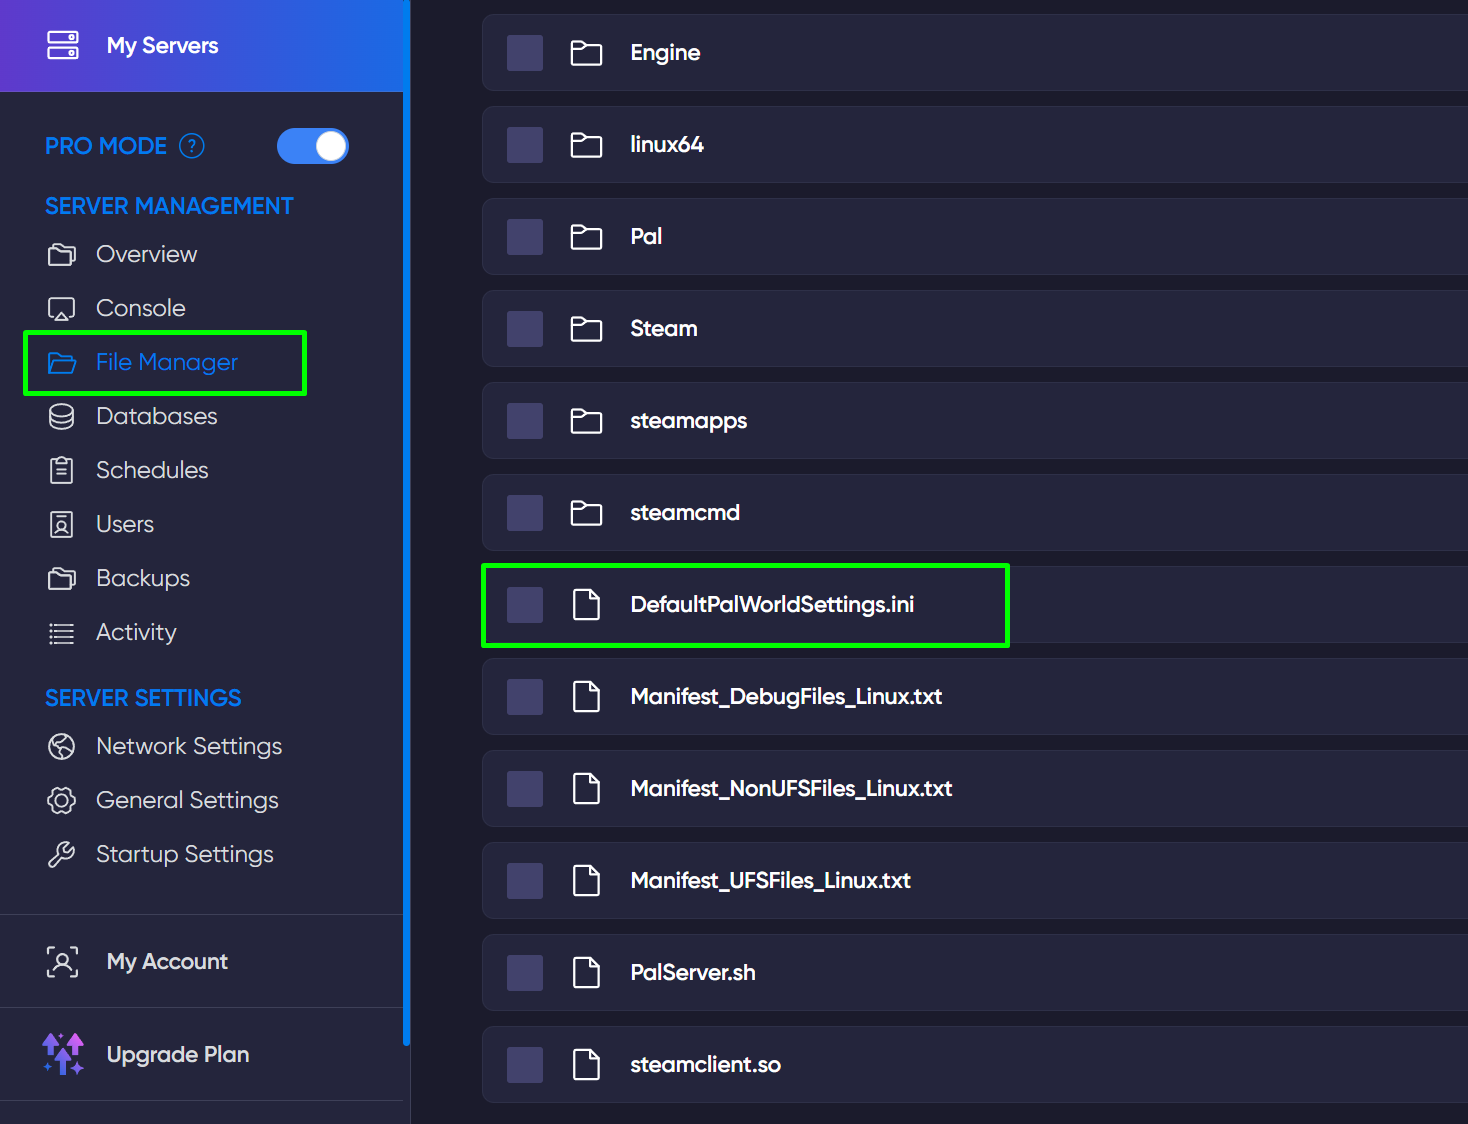Check the Engine folder checkbox
The image size is (1468, 1124).
tap(524, 52)
